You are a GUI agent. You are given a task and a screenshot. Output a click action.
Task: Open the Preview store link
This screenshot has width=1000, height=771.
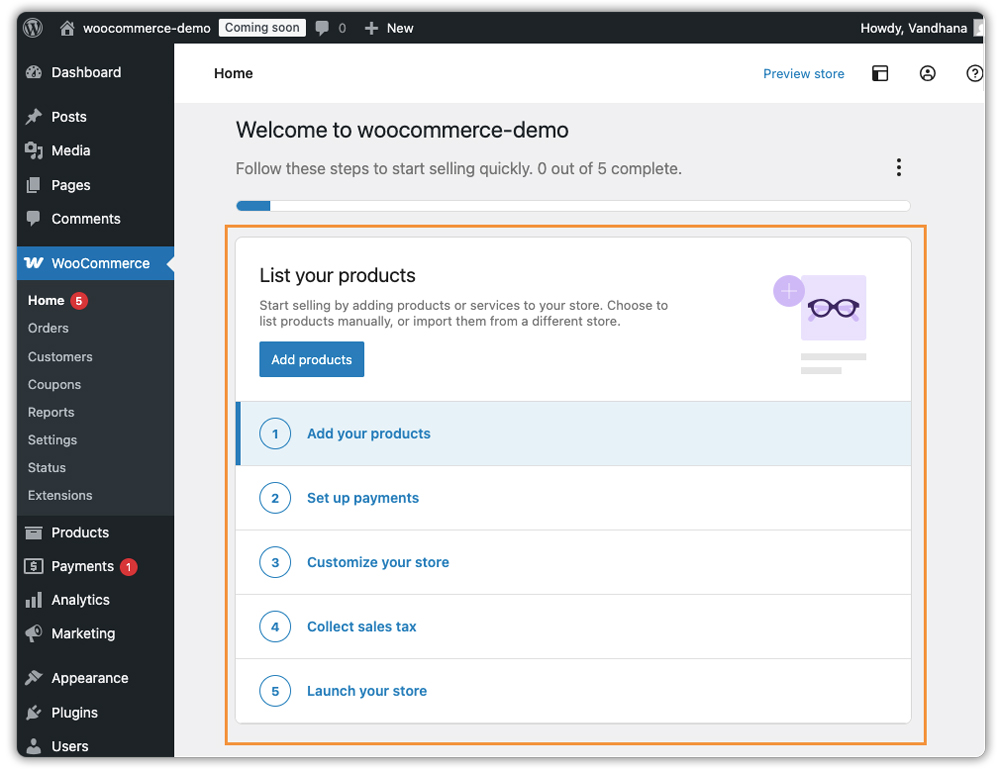point(803,73)
